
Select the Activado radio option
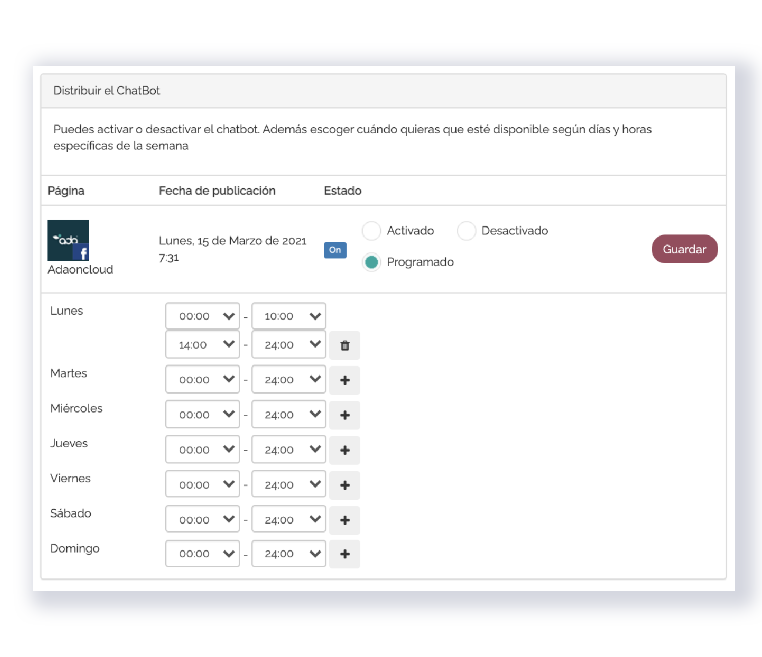[371, 231]
